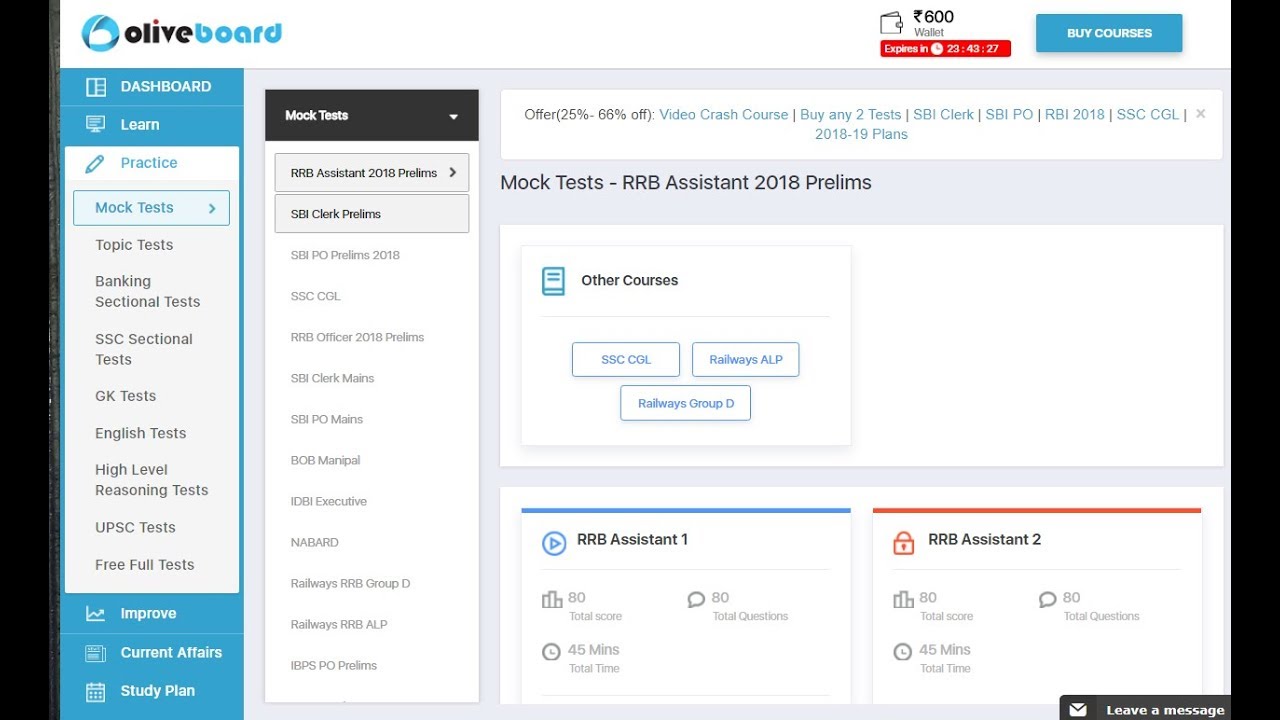Image resolution: width=1280 pixels, height=720 pixels.
Task: Expand the Mock Tests dropdown header
Action: pos(453,116)
